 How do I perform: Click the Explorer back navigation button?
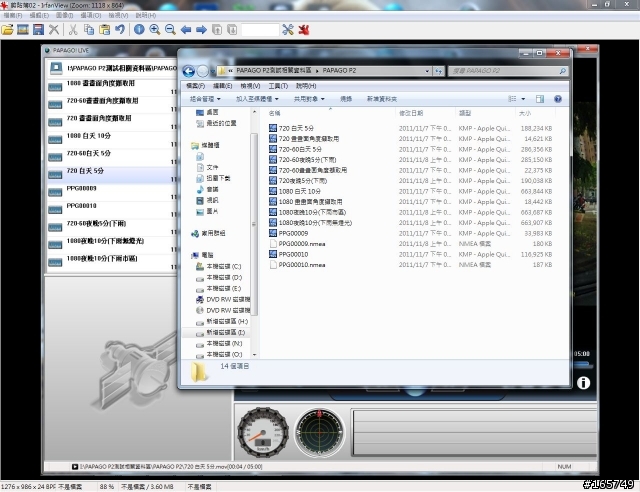189,71
